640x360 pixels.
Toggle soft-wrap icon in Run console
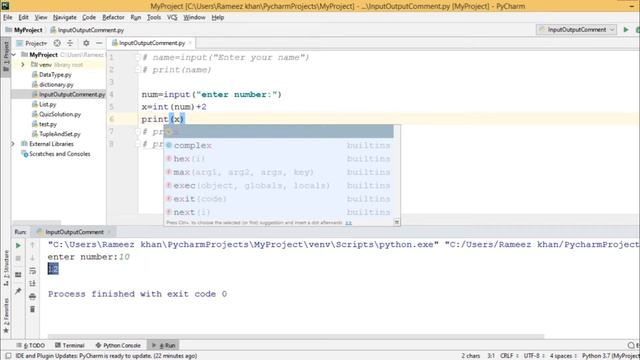33,271
